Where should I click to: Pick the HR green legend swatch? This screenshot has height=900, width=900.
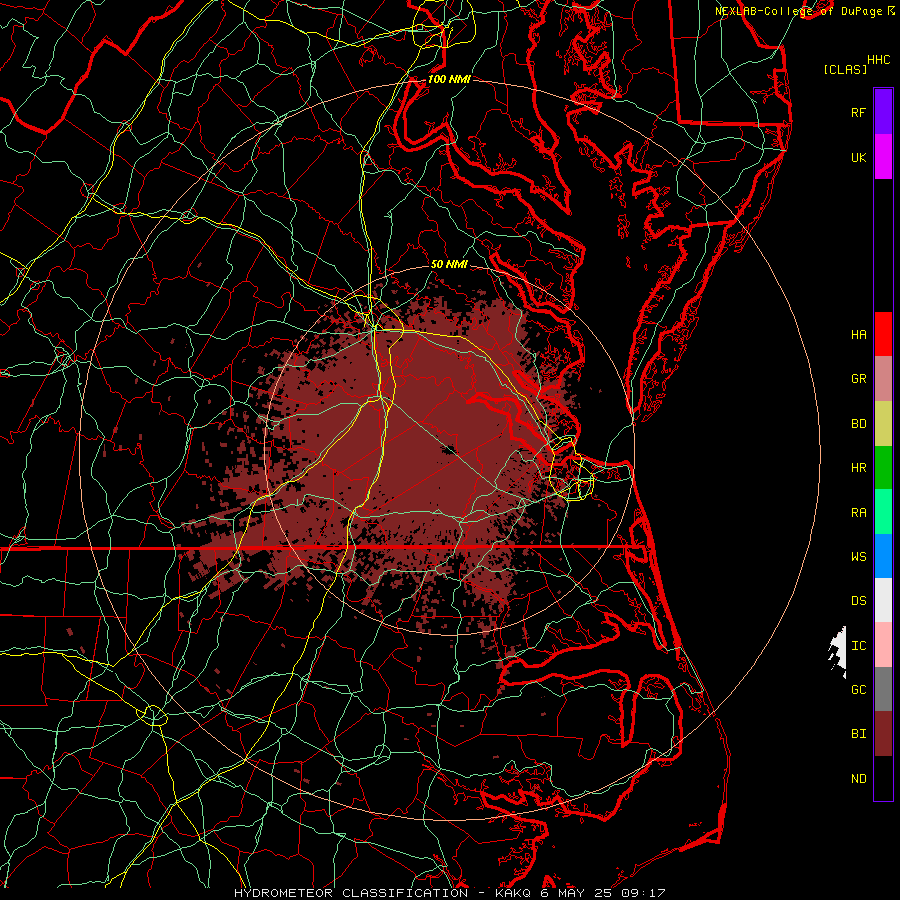(x=883, y=468)
